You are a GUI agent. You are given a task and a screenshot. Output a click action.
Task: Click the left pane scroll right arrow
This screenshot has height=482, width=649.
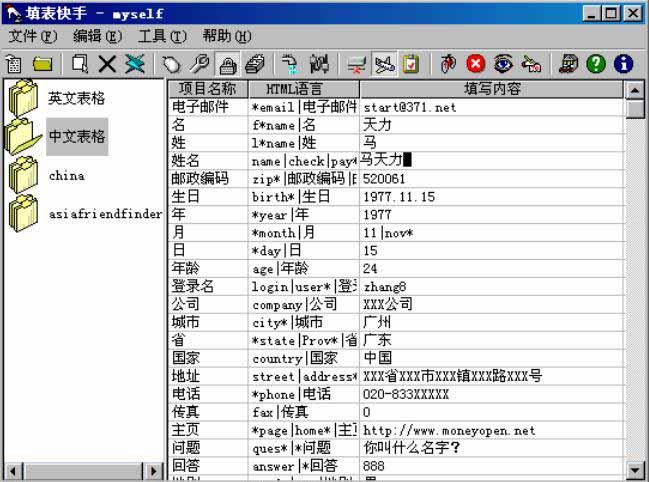coord(154,470)
